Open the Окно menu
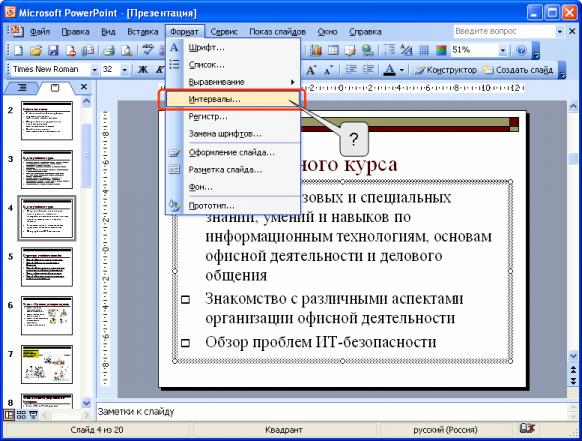This screenshot has height=441, width=582. point(327,32)
